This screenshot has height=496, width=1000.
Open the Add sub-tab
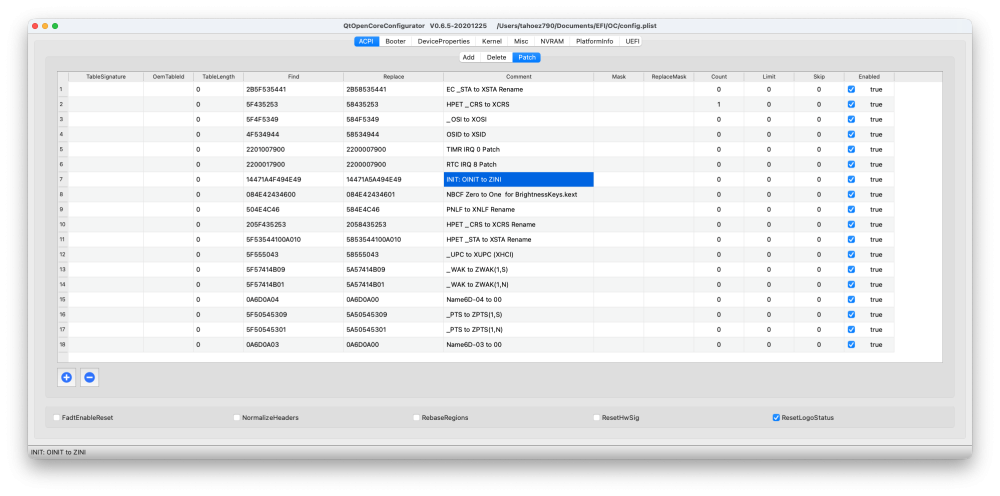click(x=468, y=57)
